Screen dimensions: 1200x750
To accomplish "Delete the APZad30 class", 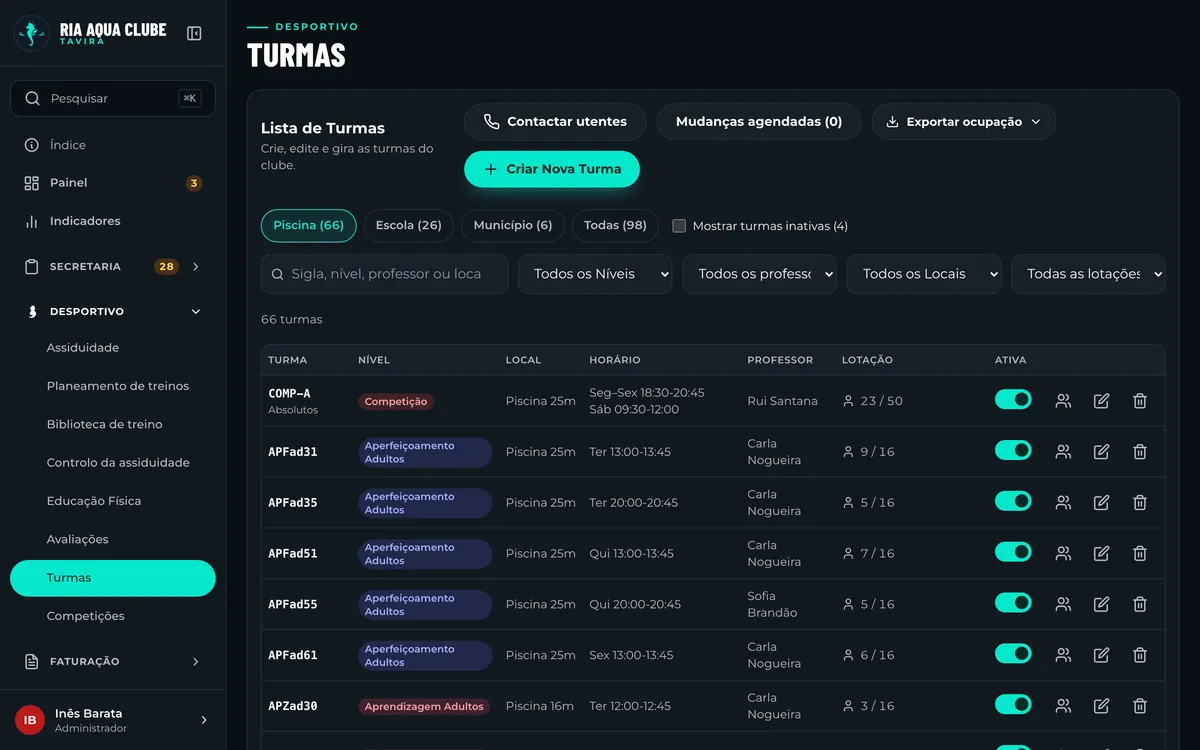I will [x=1139, y=706].
